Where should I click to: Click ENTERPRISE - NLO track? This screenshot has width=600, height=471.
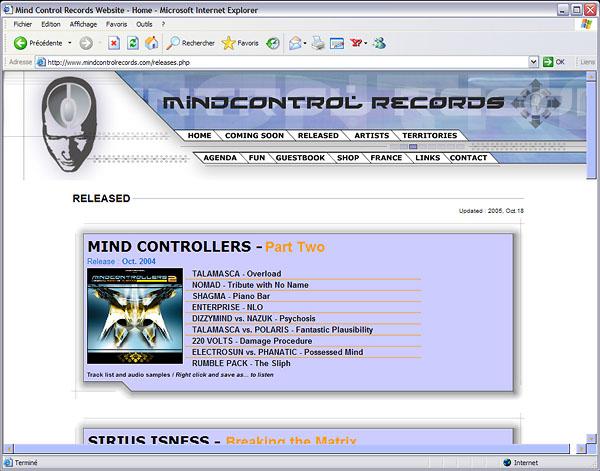pos(227,307)
